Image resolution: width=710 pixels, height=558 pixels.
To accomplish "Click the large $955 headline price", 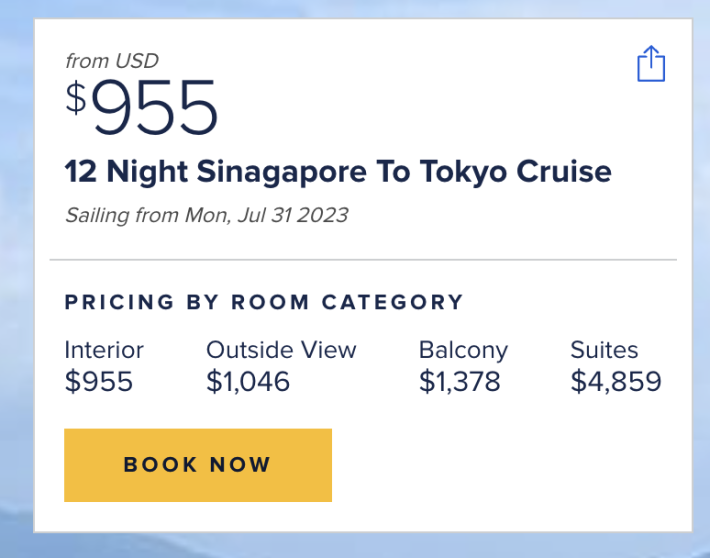I will [x=155, y=108].
